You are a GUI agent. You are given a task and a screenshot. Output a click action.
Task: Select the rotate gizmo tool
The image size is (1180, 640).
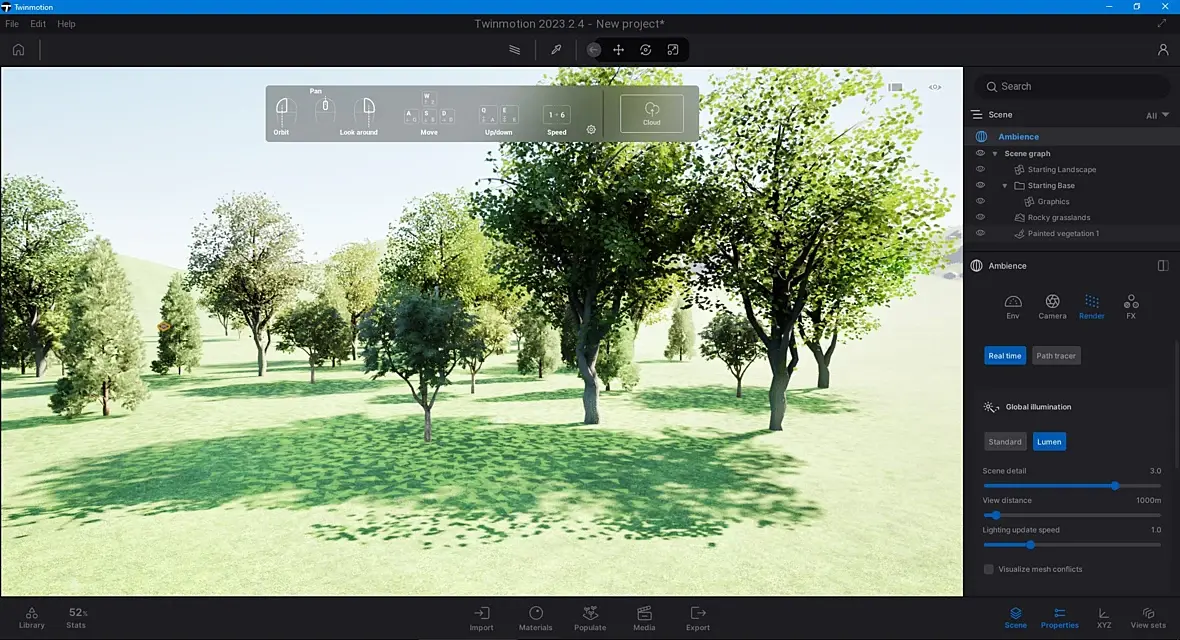(x=646, y=50)
